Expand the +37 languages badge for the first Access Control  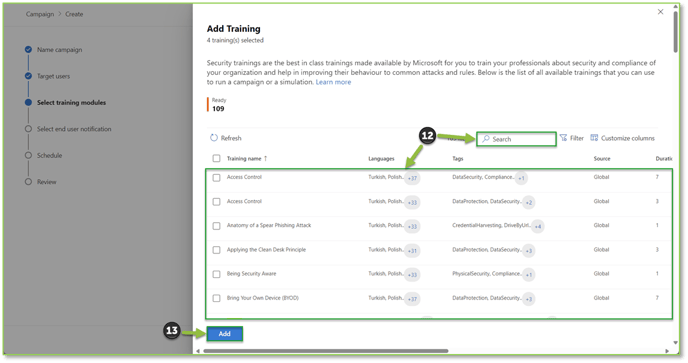[x=412, y=178]
